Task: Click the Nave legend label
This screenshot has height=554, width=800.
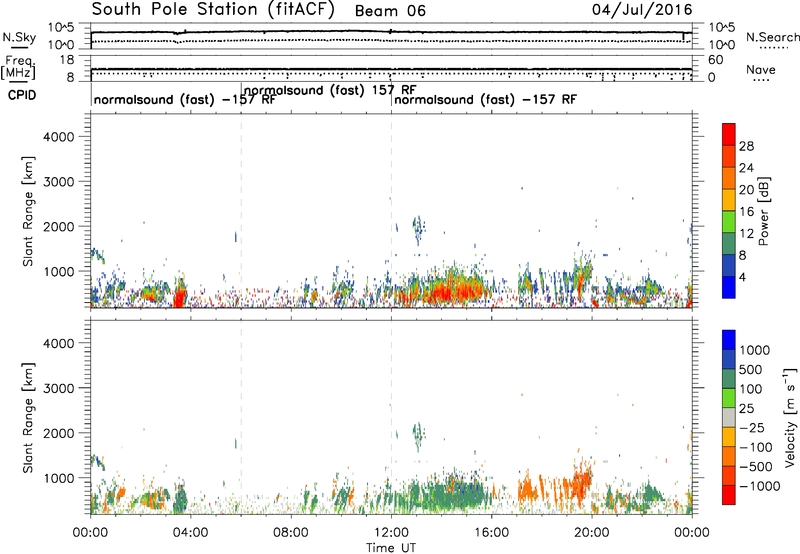Action: [x=760, y=69]
